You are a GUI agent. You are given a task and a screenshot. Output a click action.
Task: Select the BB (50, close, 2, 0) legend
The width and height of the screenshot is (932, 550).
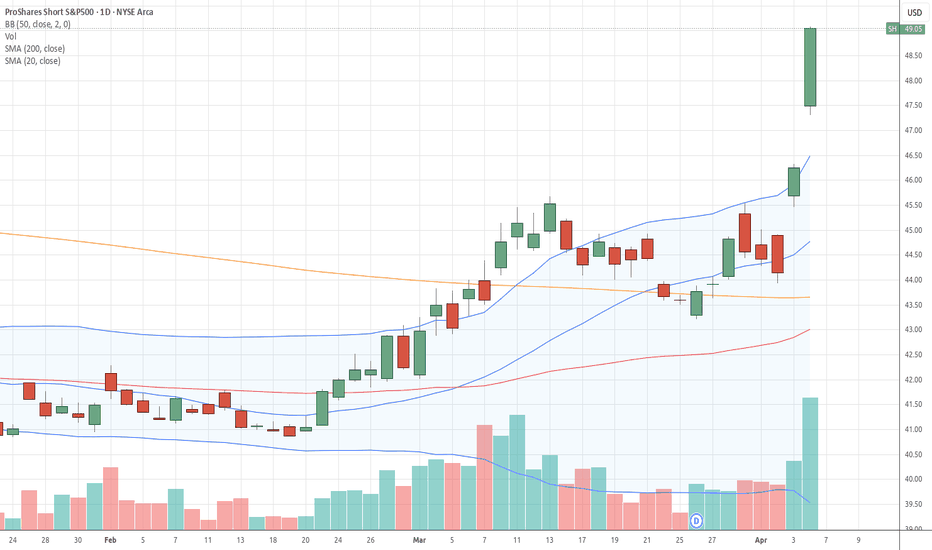[x=37, y=24]
